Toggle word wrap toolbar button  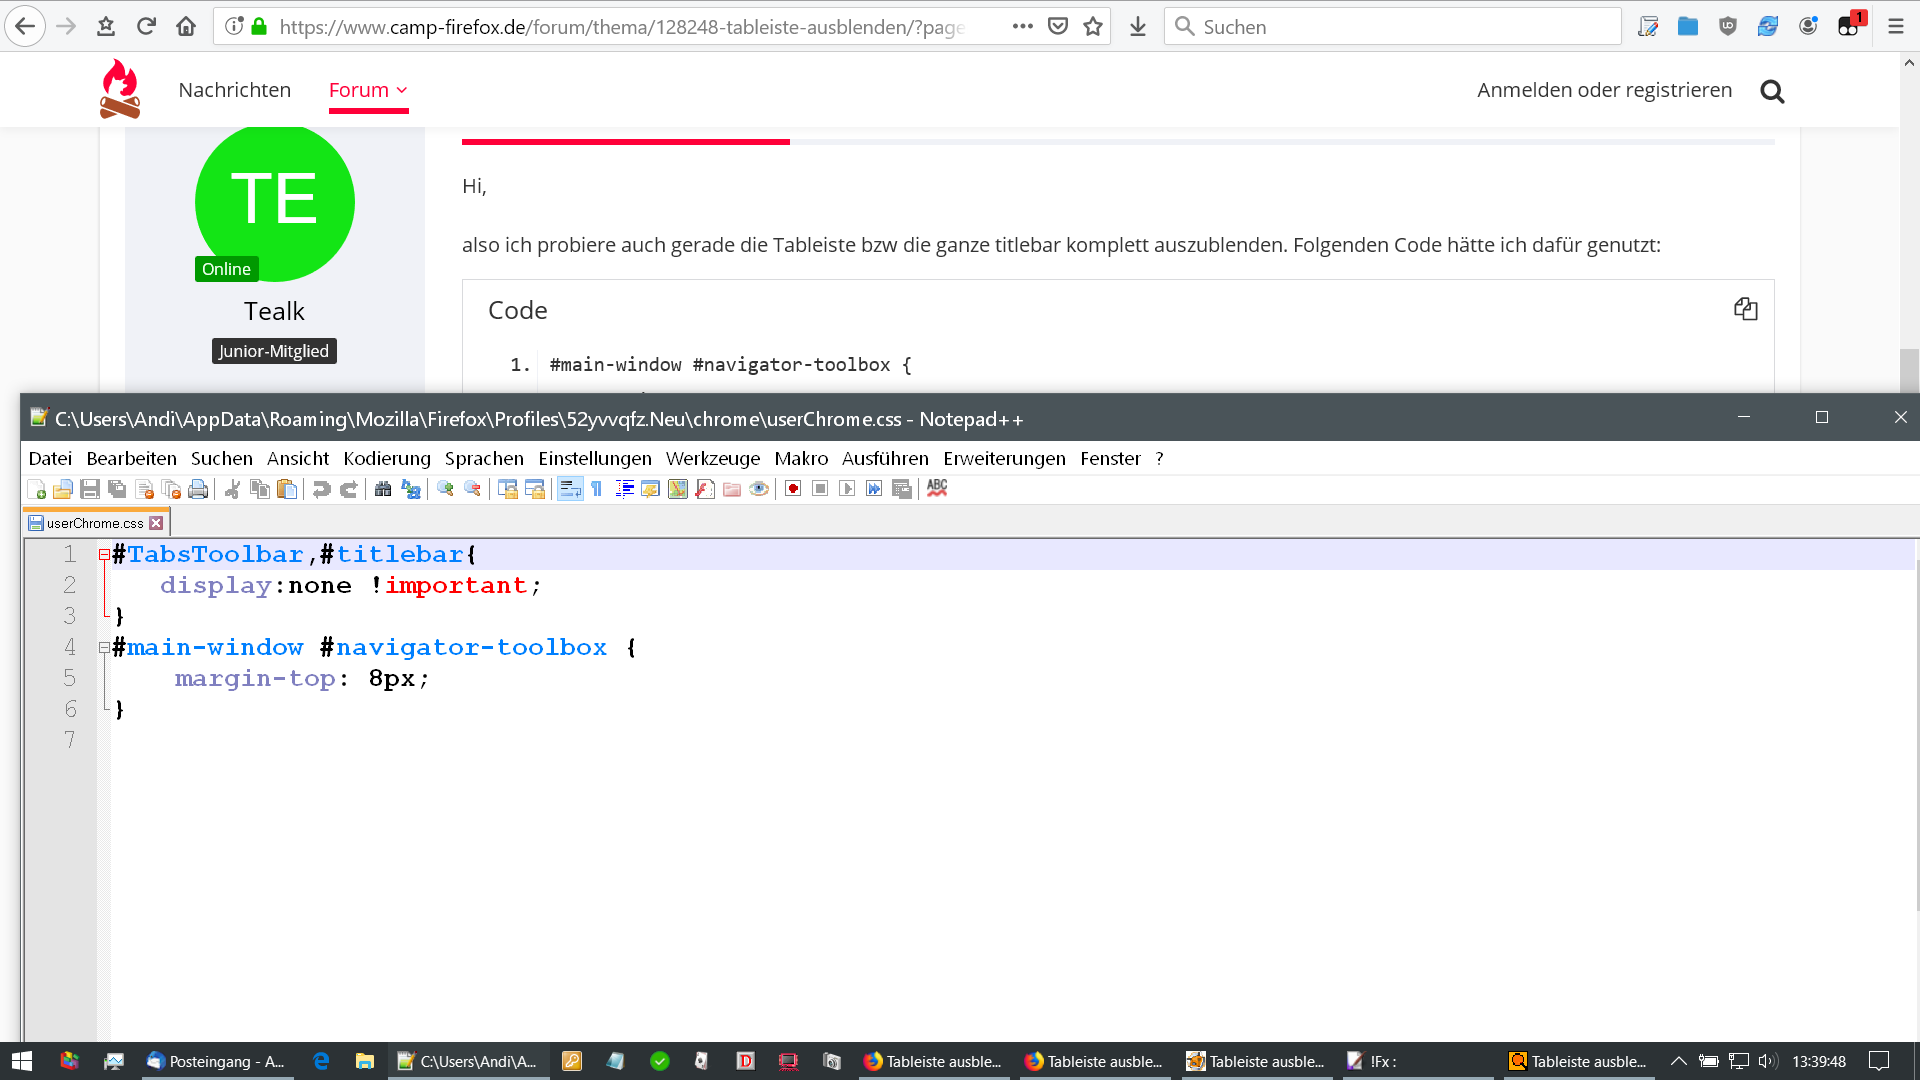click(570, 489)
